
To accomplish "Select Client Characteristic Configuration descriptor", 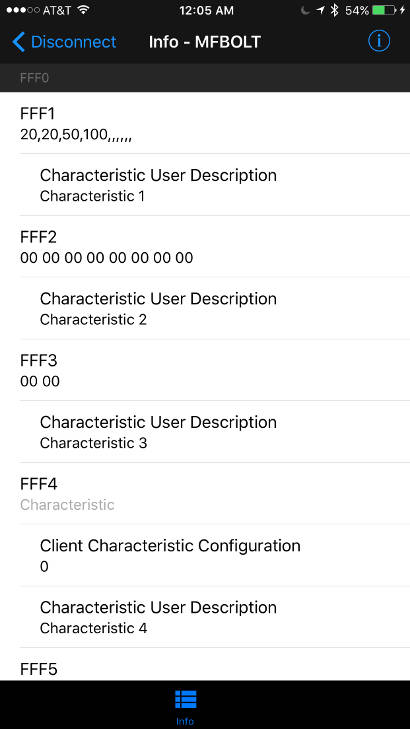I will [x=205, y=555].
